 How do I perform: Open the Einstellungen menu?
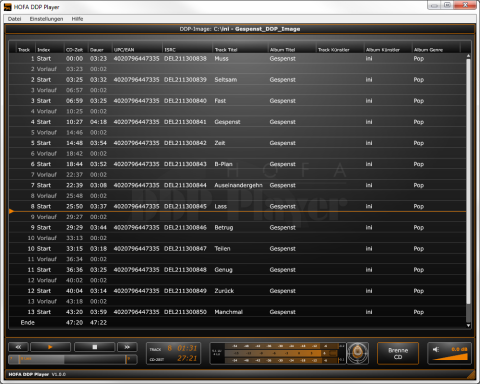pyautogui.click(x=46, y=19)
